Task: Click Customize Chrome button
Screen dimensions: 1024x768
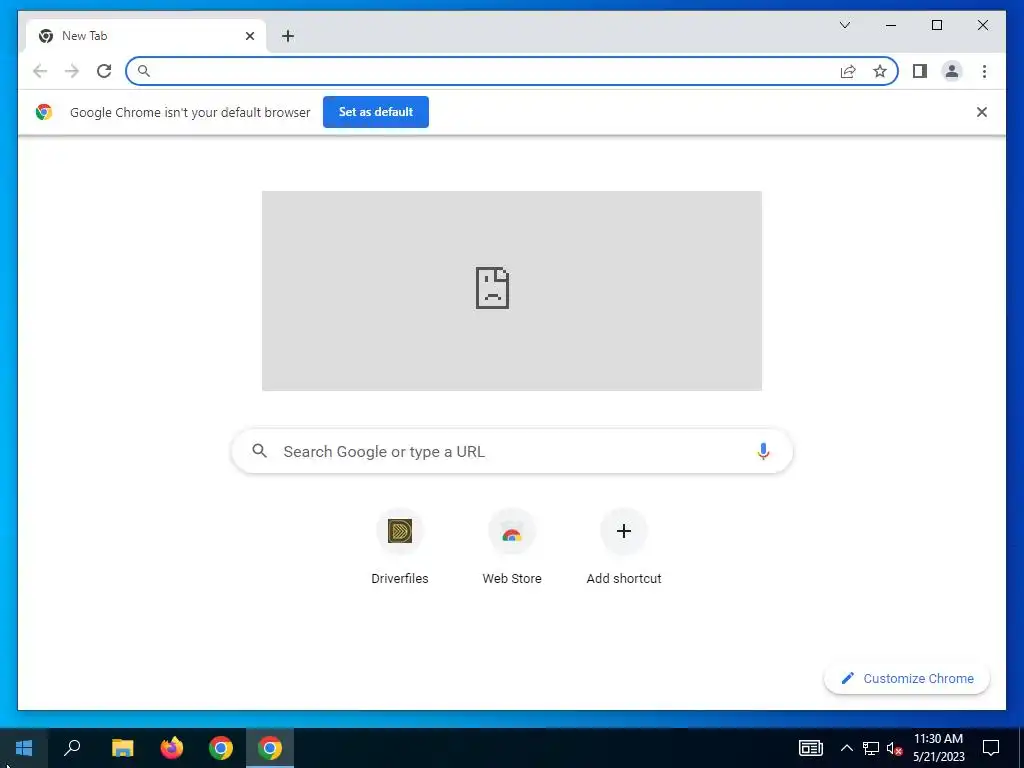Action: click(x=907, y=679)
